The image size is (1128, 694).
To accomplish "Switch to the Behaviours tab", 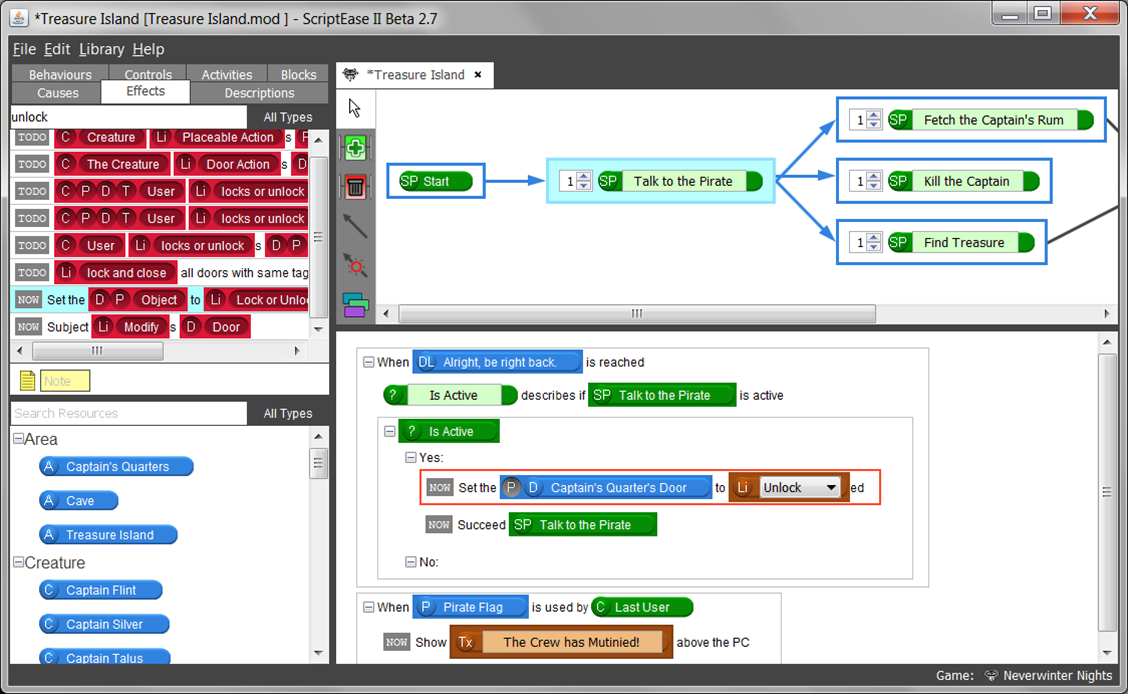I will pos(60,73).
